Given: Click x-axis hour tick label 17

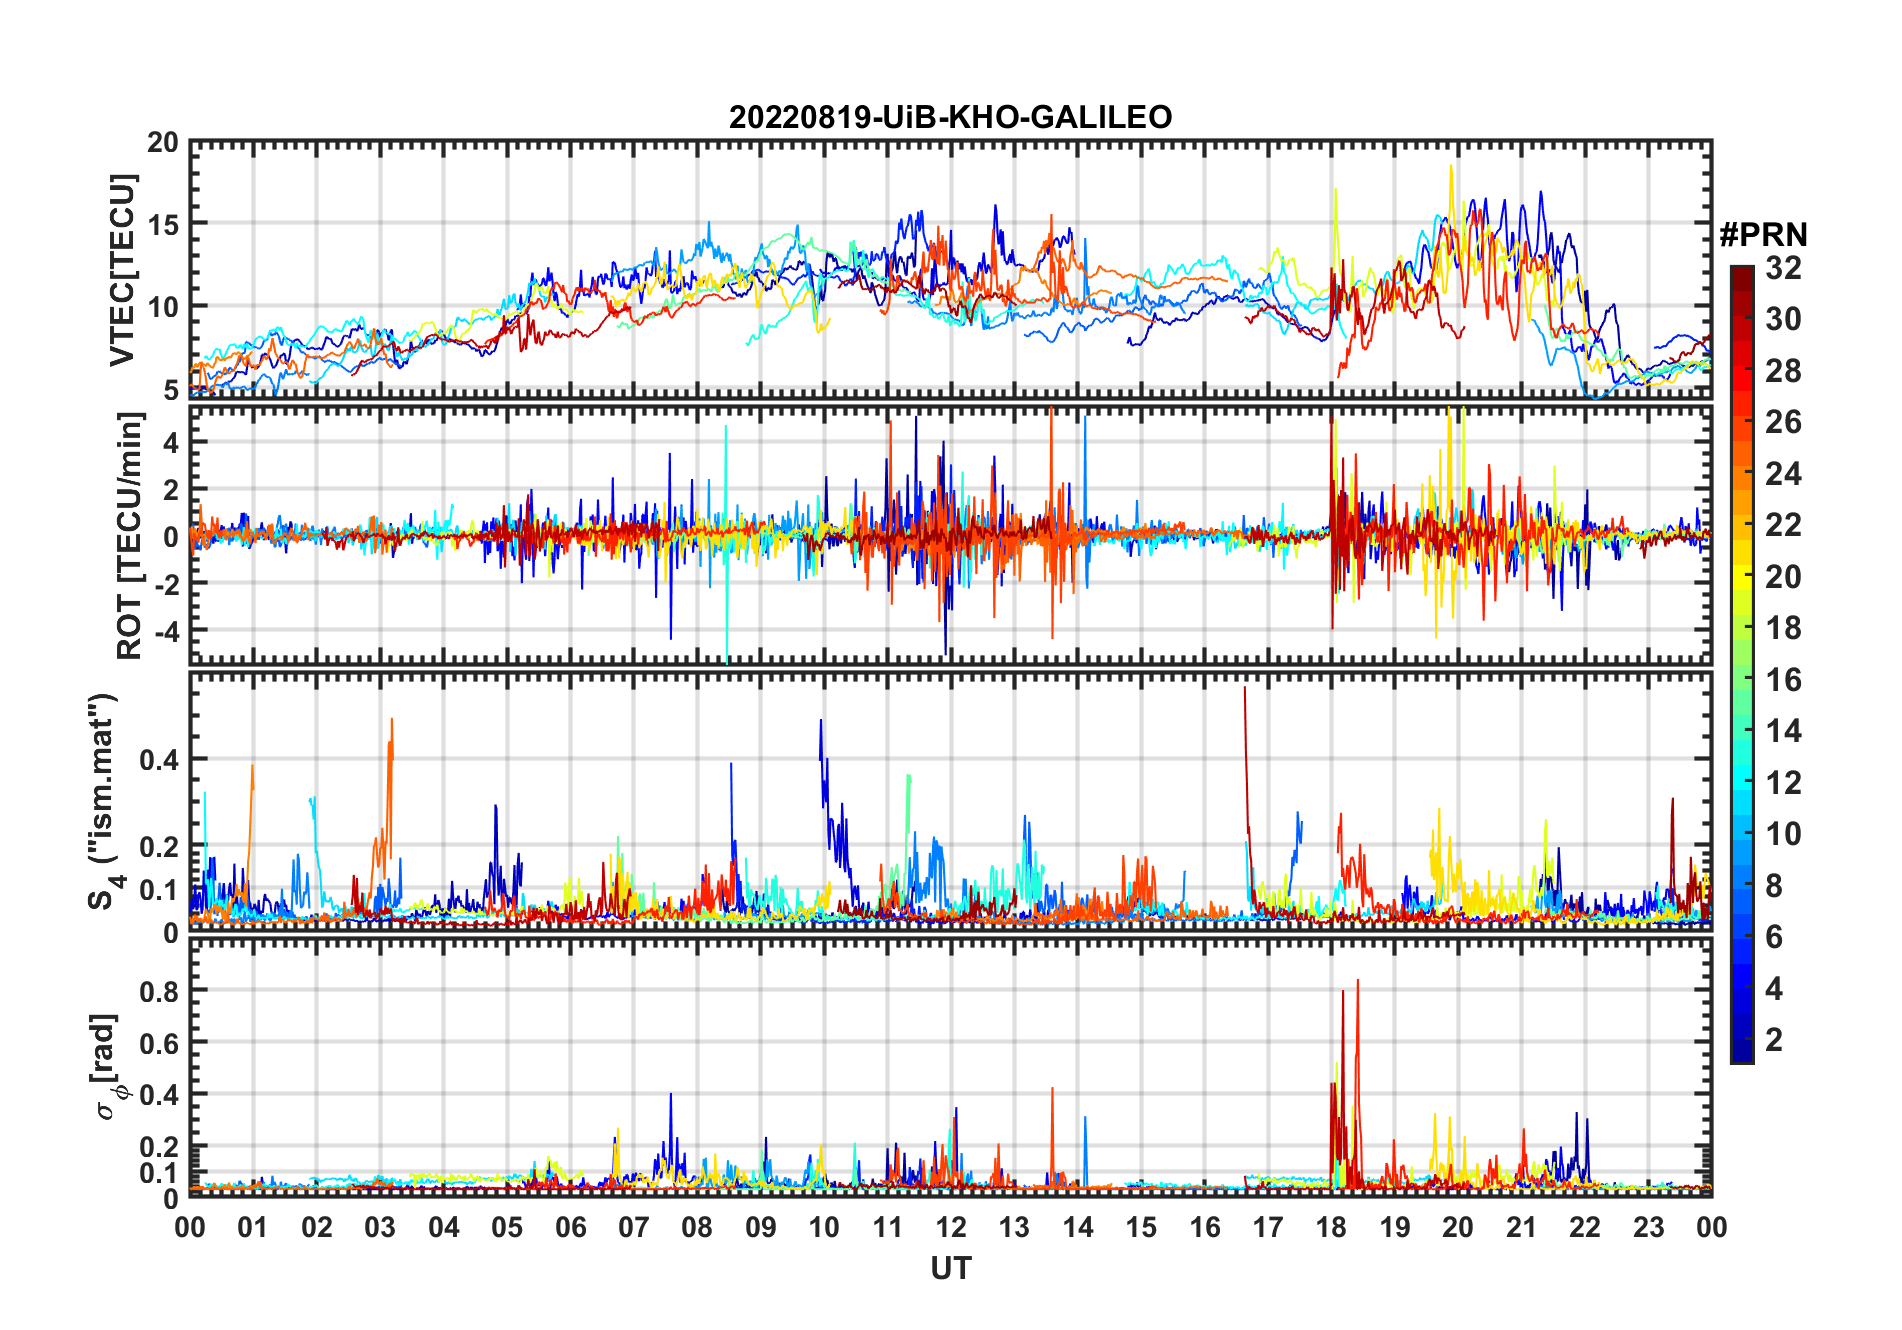Looking at the screenshot, I should point(1268,1227).
